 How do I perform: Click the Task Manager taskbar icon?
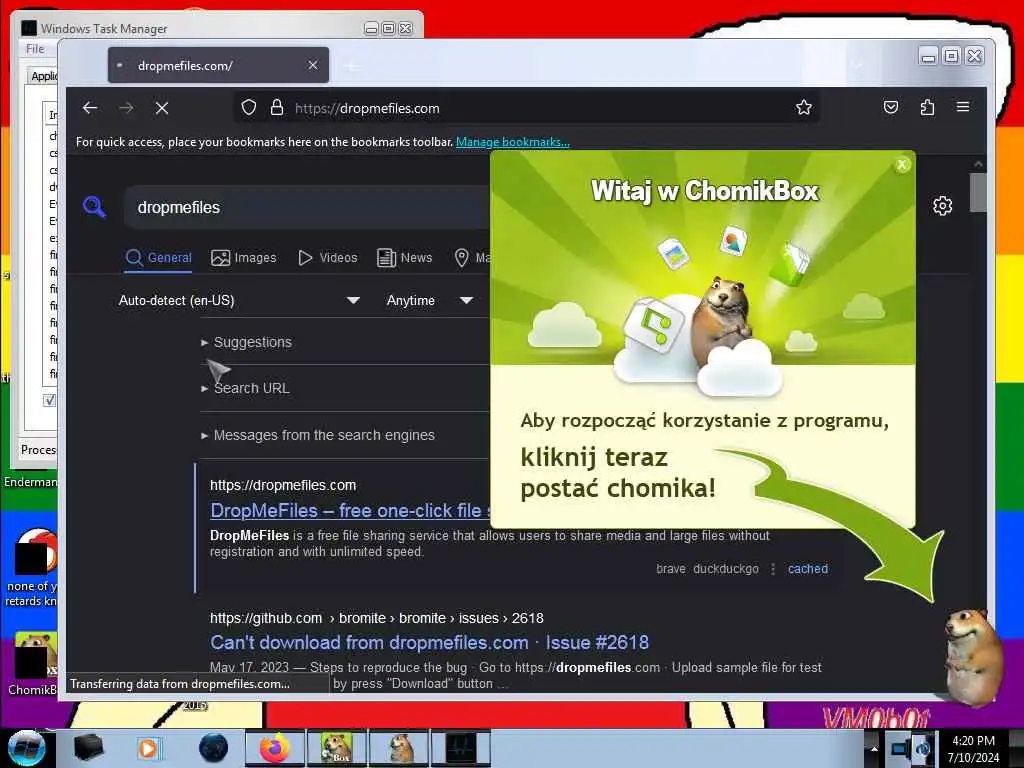click(x=460, y=748)
